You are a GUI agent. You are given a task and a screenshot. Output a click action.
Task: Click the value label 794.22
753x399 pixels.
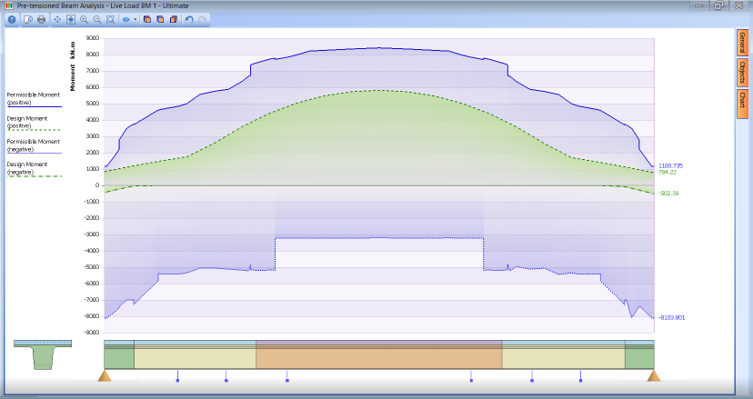tap(667, 172)
